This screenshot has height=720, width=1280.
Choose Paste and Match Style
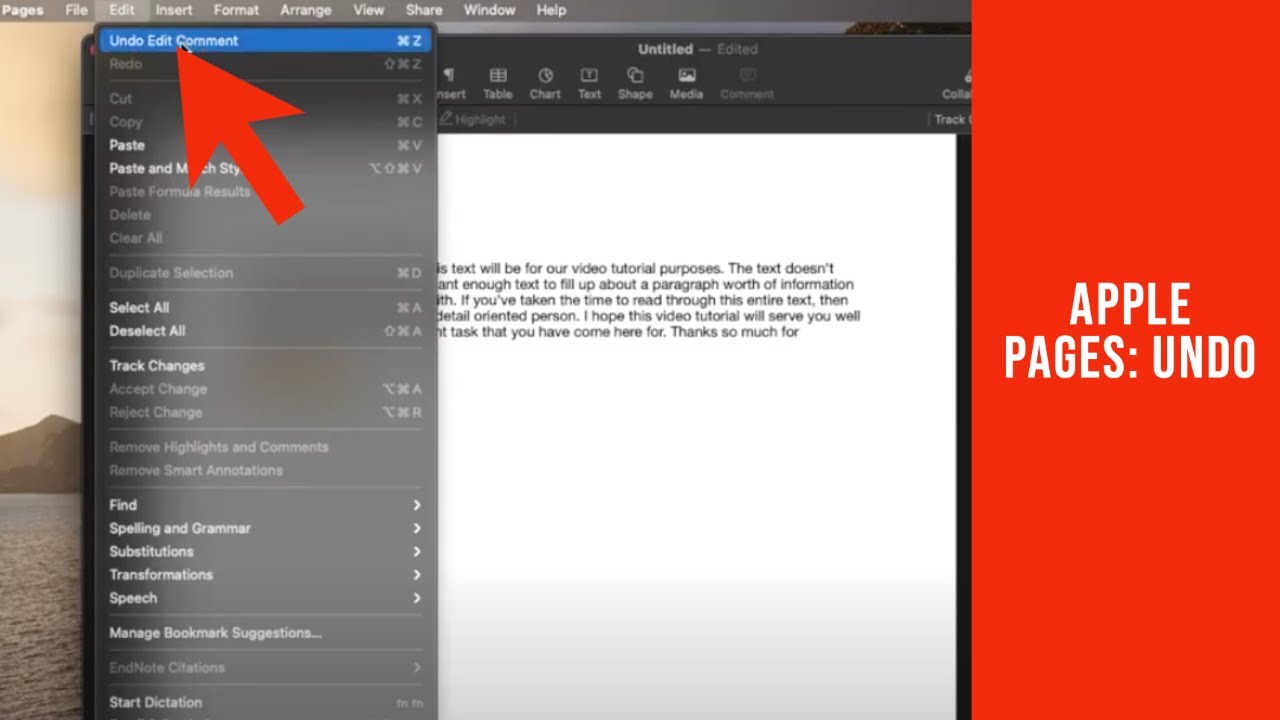[x=265, y=168]
